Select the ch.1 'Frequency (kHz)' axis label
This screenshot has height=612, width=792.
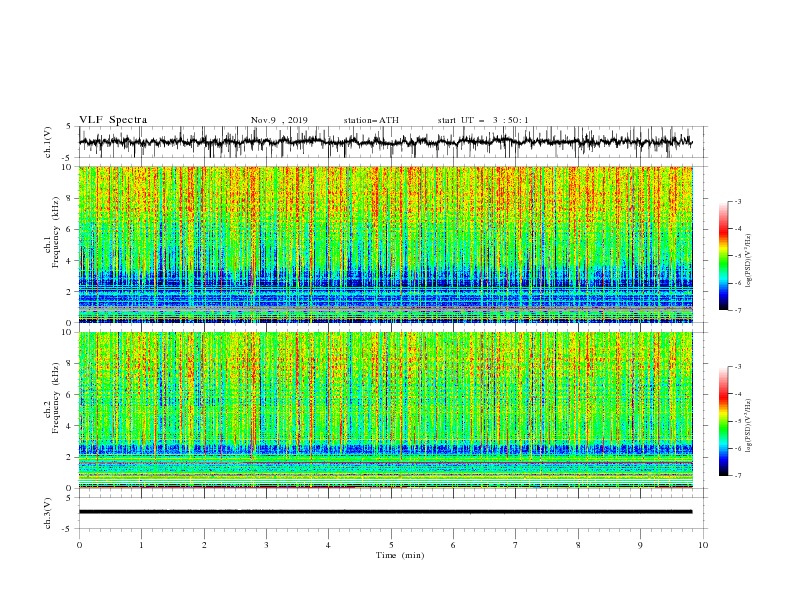pos(56,232)
